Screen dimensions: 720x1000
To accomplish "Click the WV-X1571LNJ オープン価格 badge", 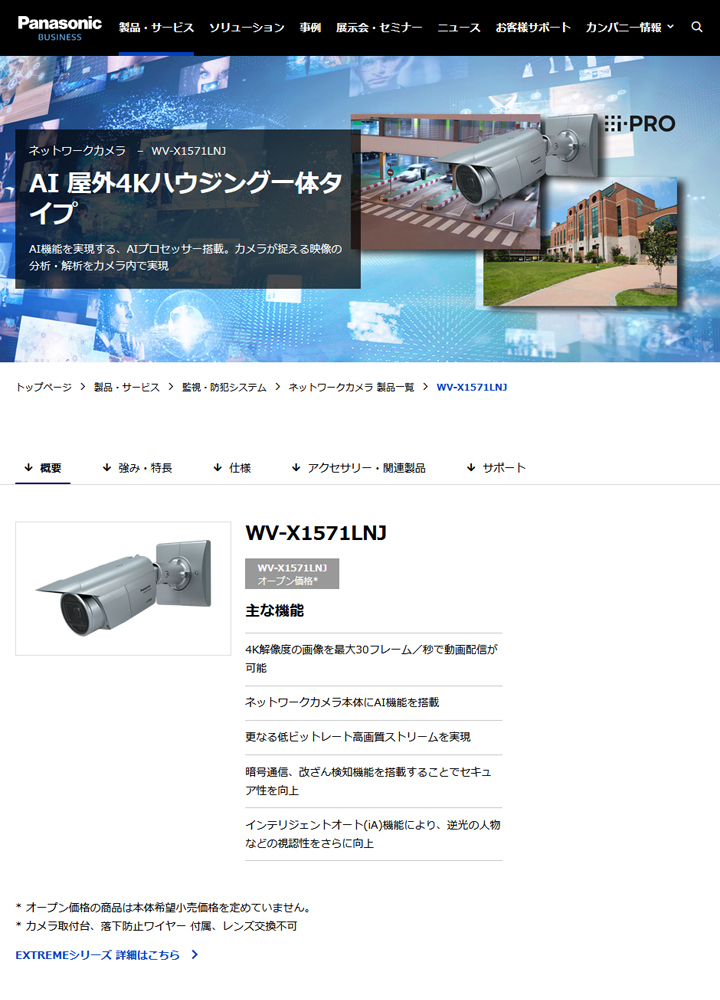I will [292, 574].
